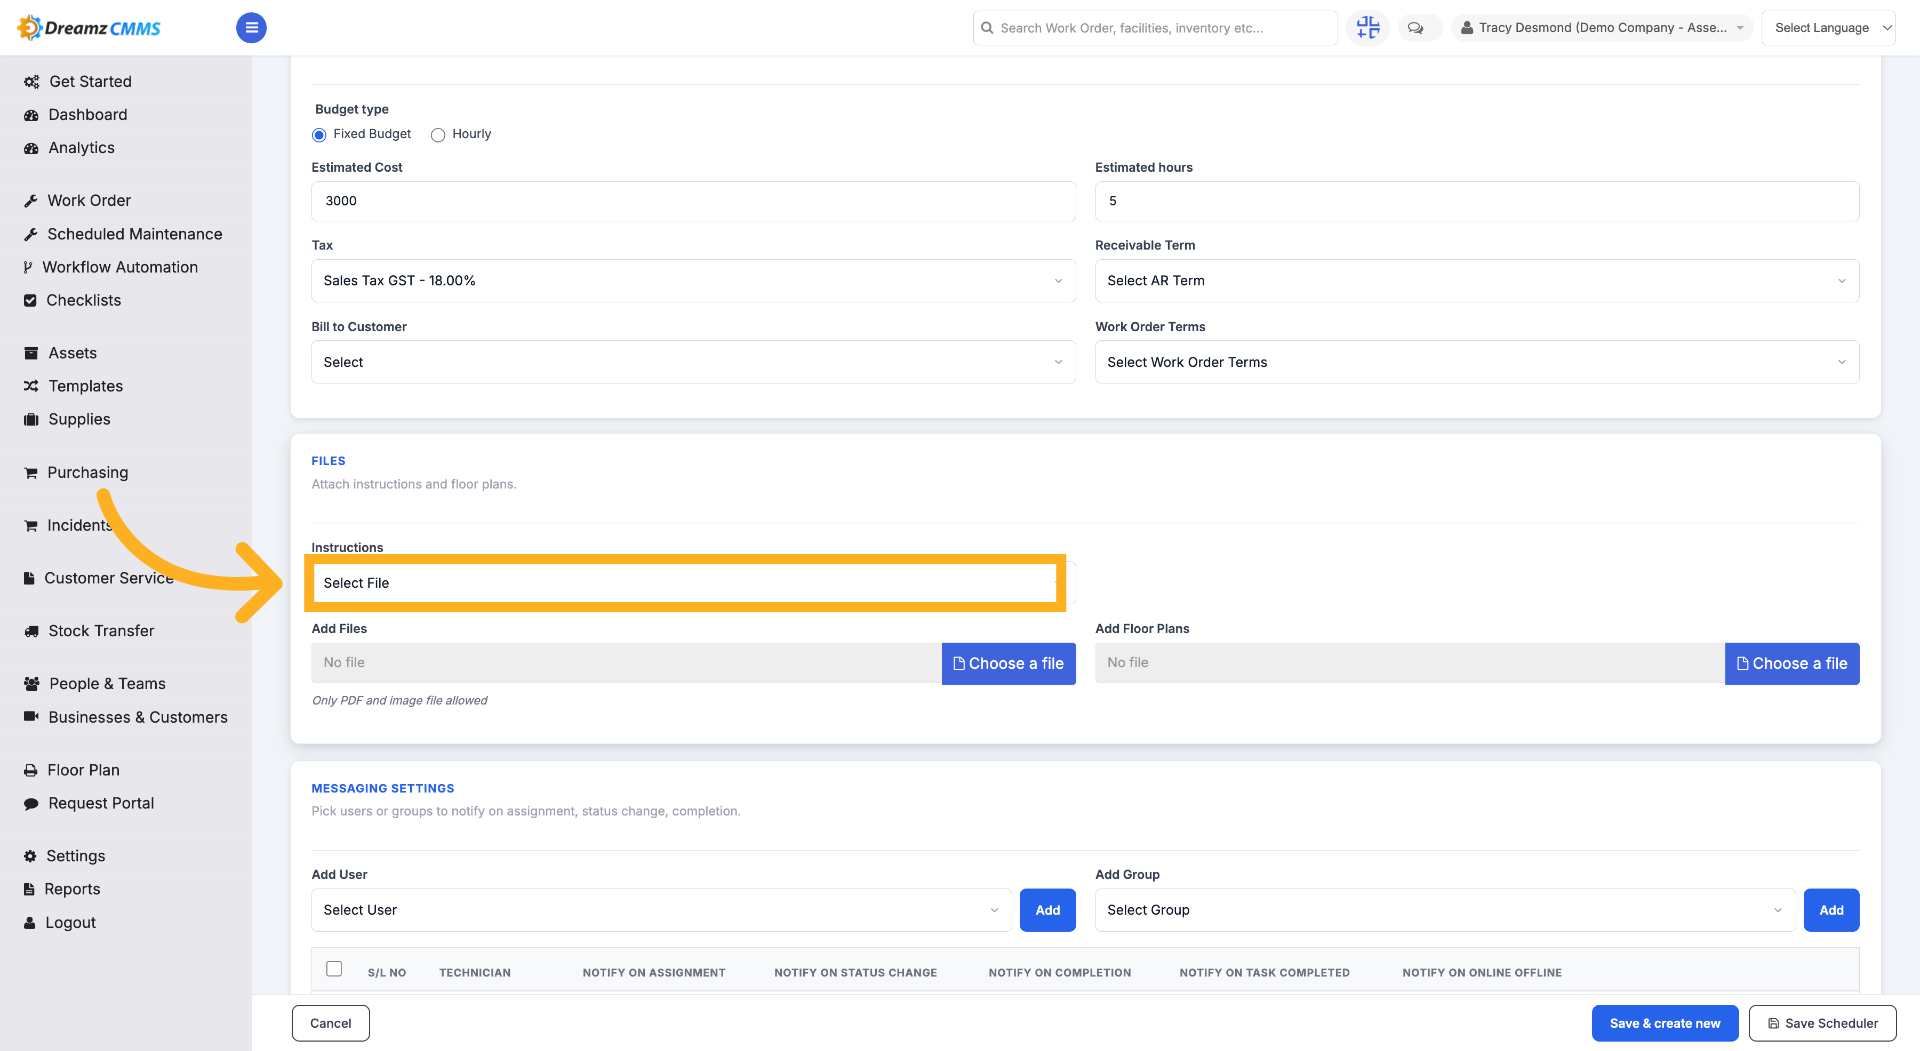Click the Save & create new button
1920x1051 pixels.
point(1665,1023)
